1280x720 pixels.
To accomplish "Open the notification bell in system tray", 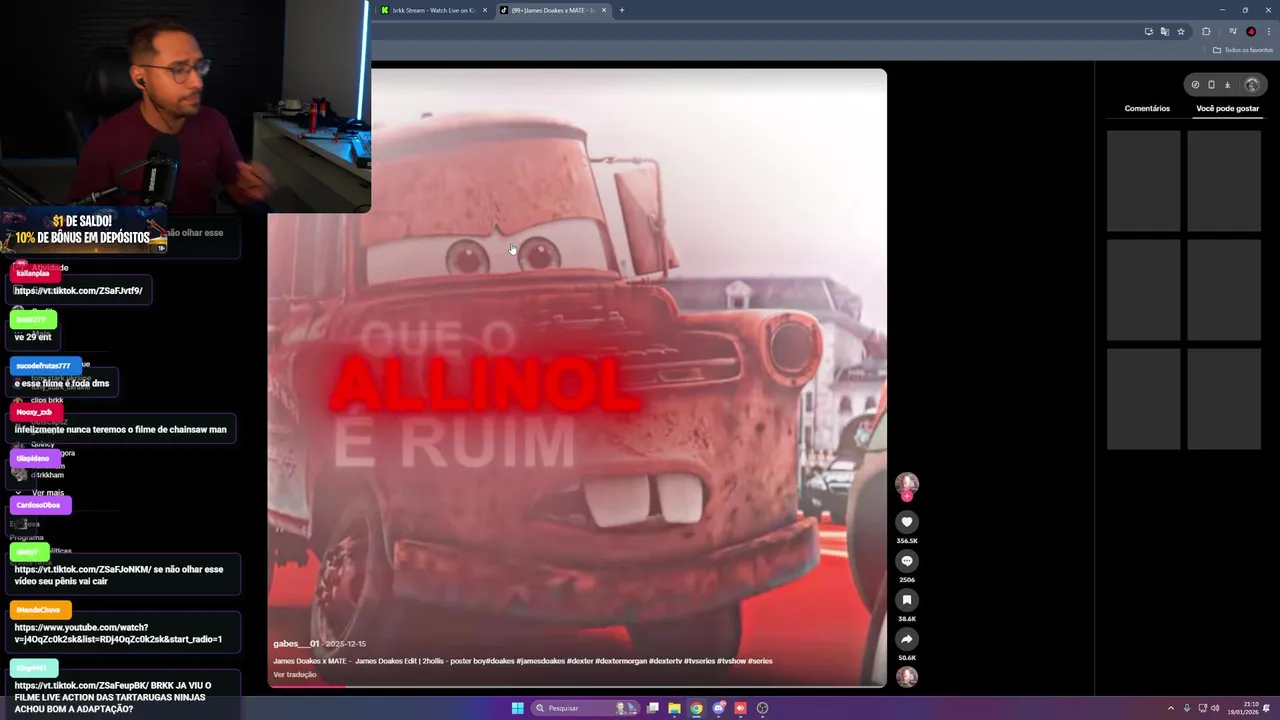I will [1267, 708].
